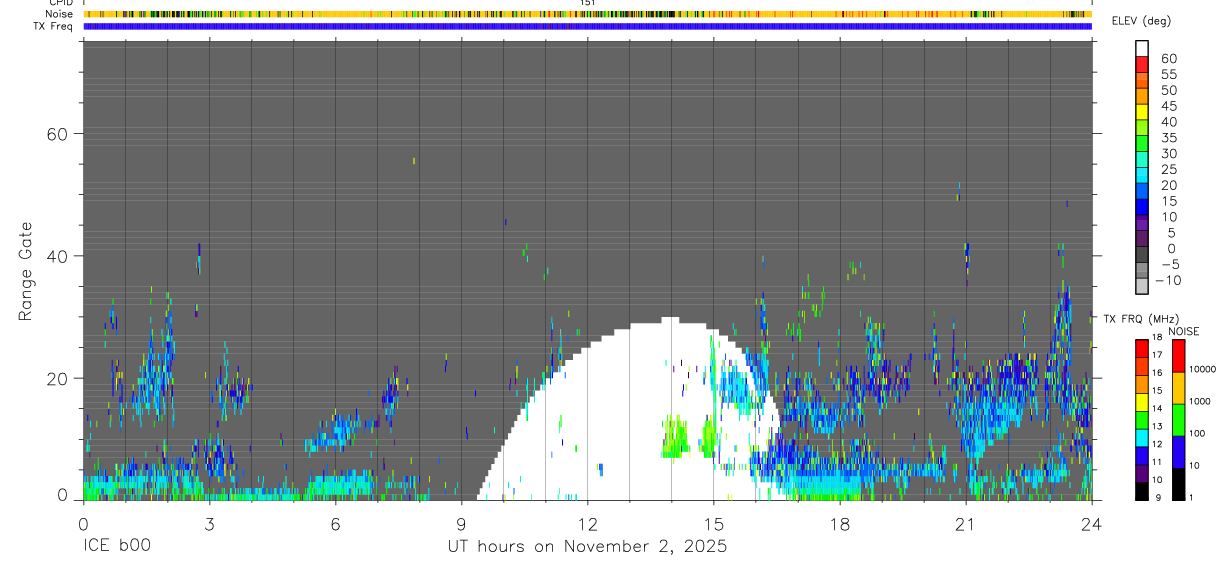The image size is (1228, 567).
Task: Pick the cyan swatch in TX FRQ colorbar
Action: pyautogui.click(x=1142, y=437)
